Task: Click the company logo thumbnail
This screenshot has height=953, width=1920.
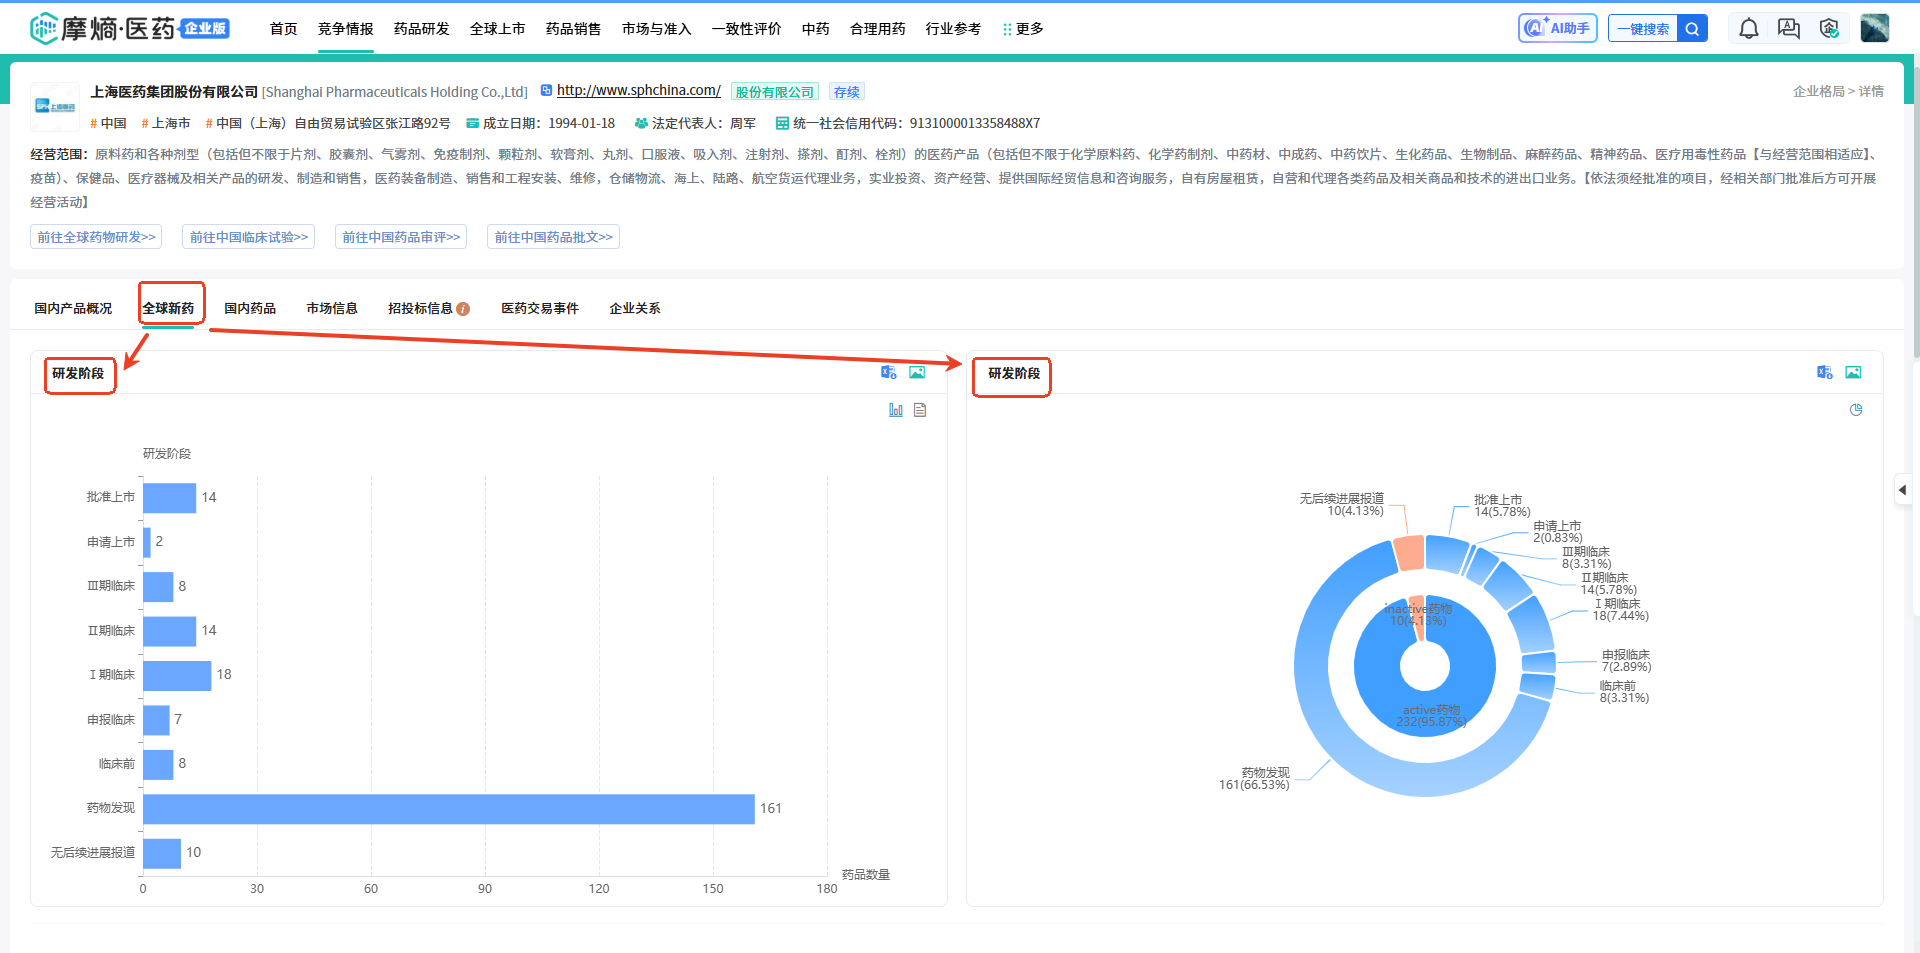Action: click(x=55, y=106)
